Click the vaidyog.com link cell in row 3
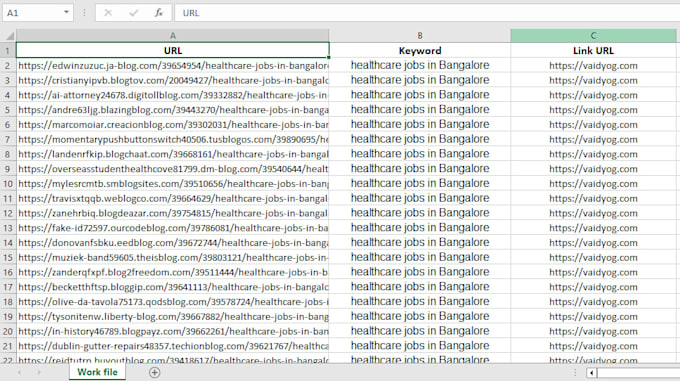The image size is (680, 381). point(593,80)
